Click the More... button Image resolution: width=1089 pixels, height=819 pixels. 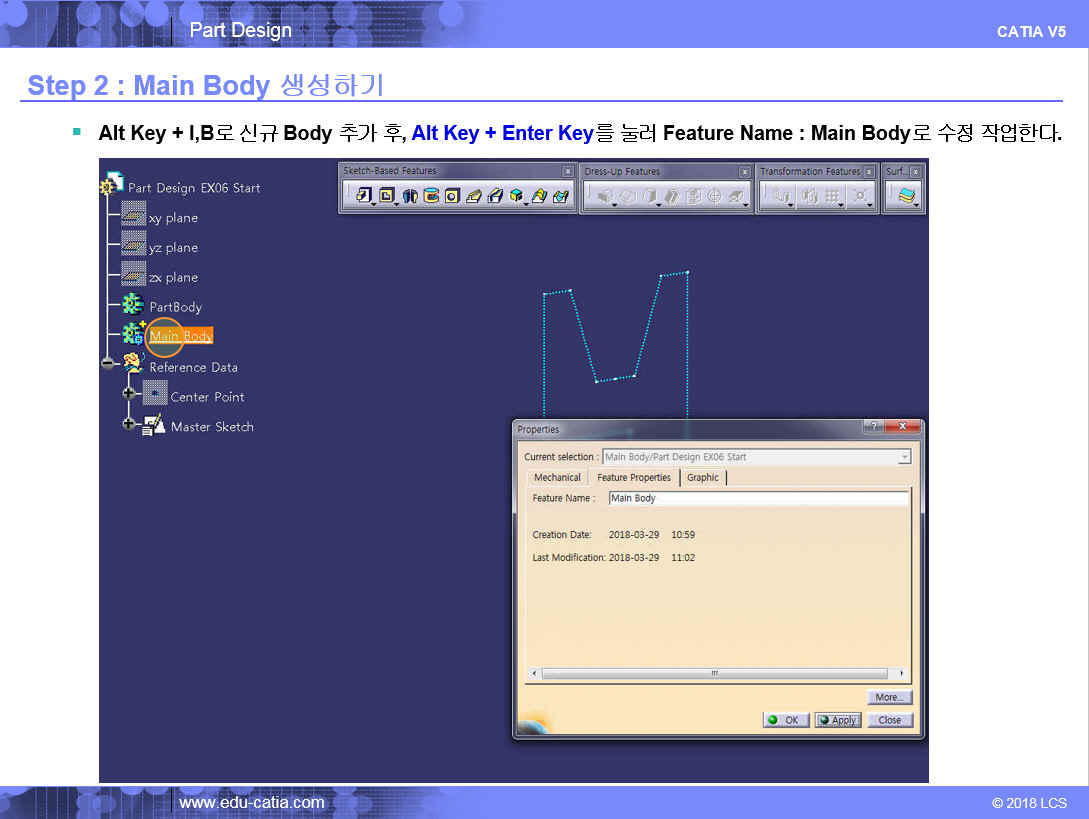click(x=889, y=697)
